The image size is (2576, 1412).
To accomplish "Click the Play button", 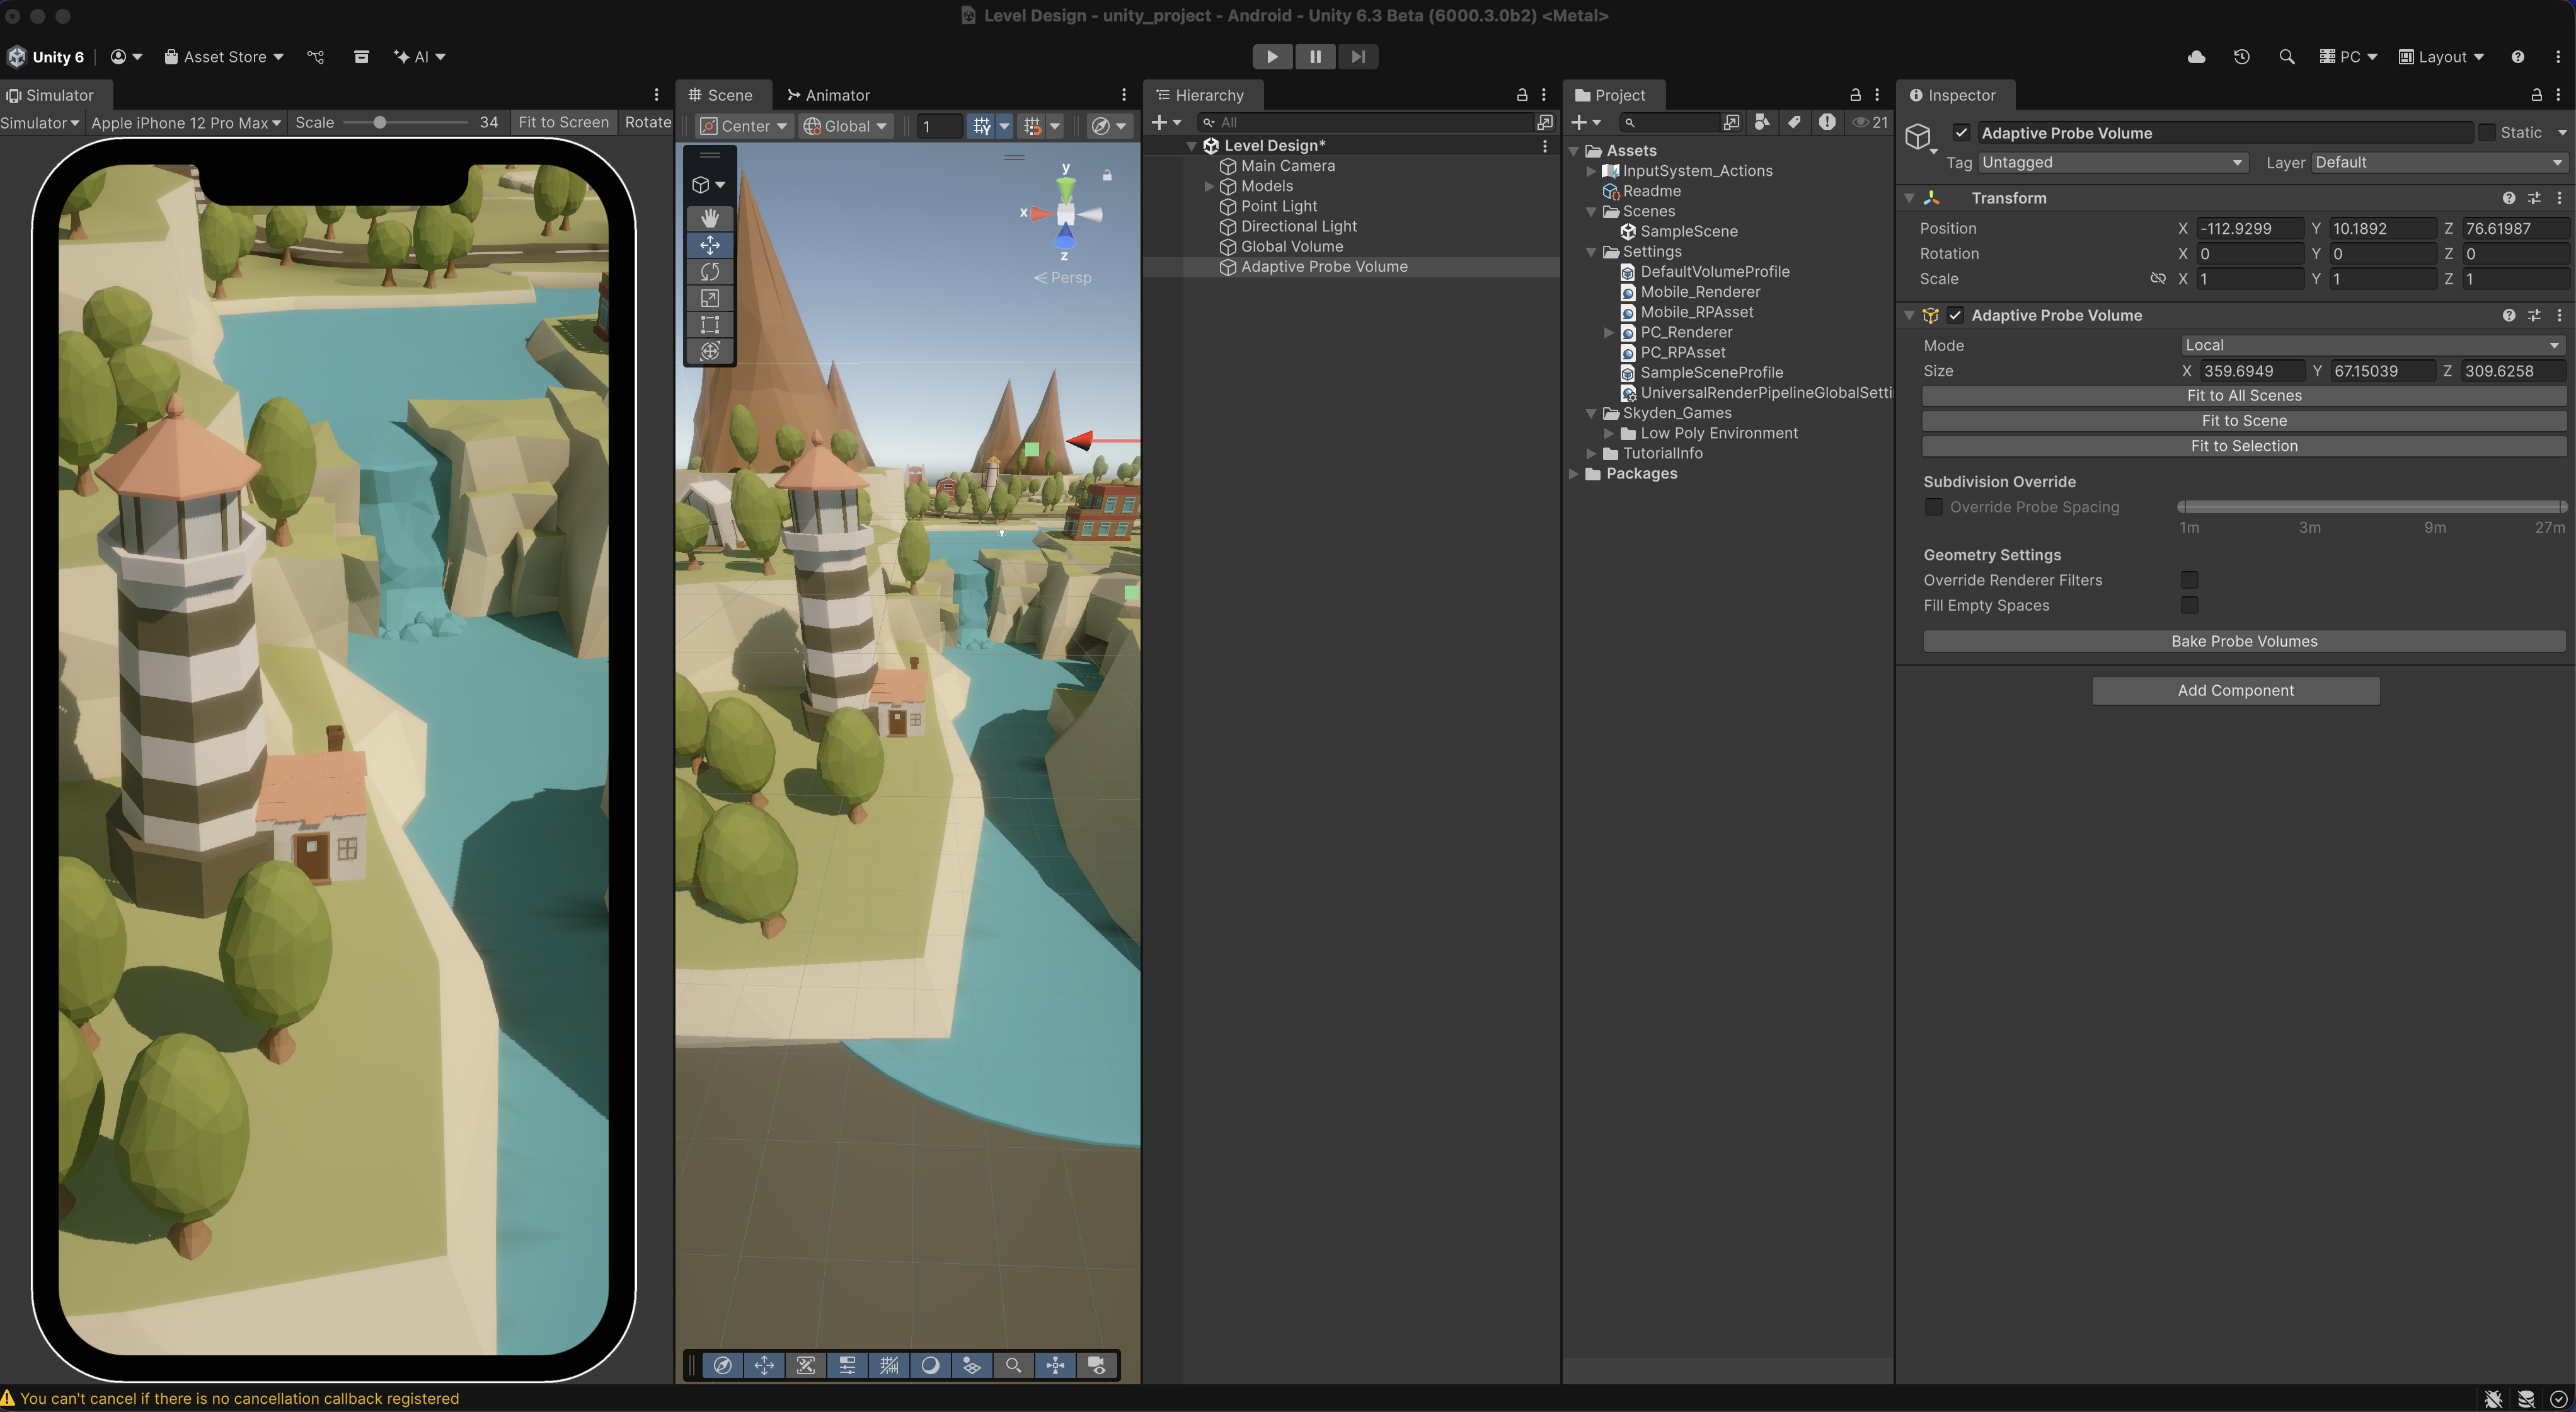I will 1271,57.
